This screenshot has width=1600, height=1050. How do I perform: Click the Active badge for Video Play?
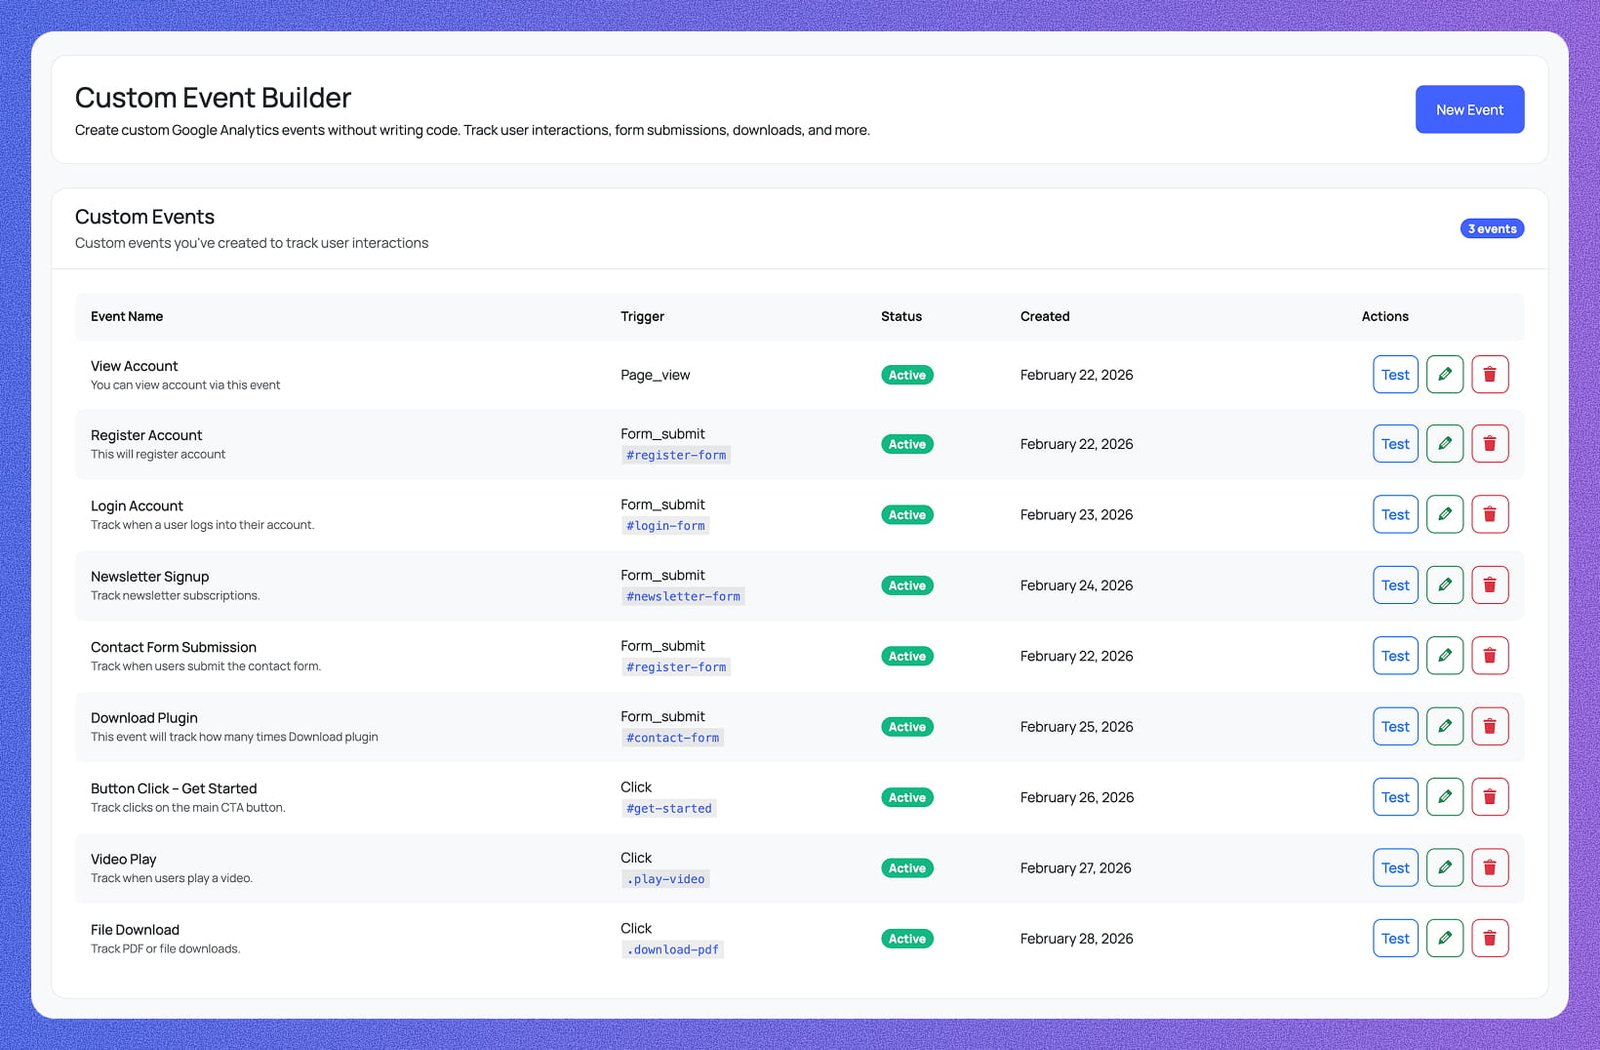pyautogui.click(x=906, y=868)
